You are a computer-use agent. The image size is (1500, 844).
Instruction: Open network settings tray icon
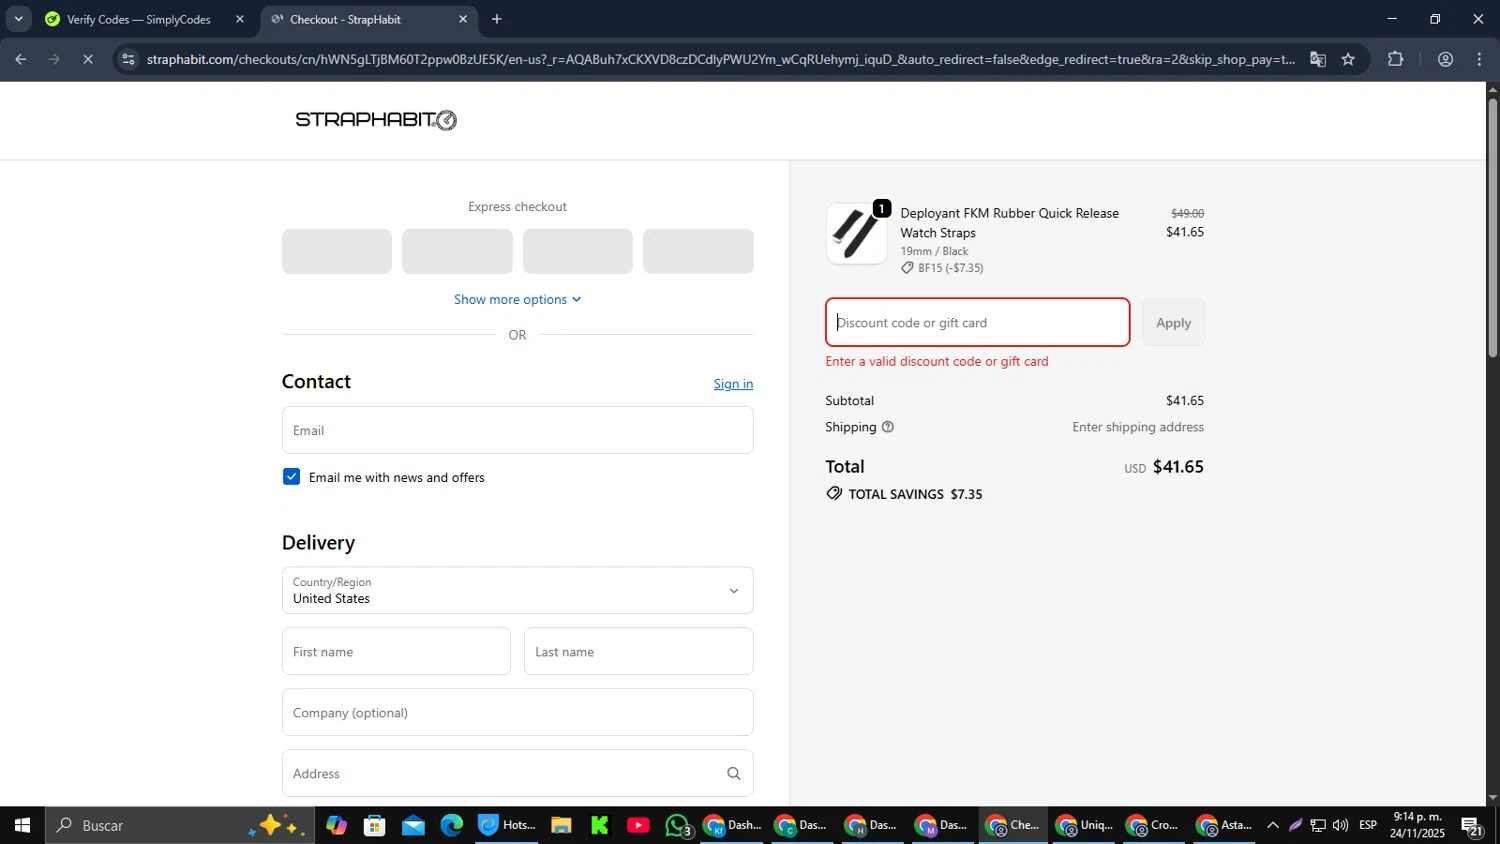(1318, 825)
